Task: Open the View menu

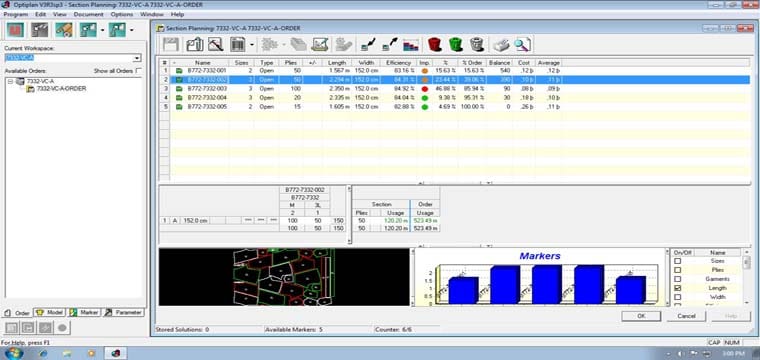Action: pyautogui.click(x=60, y=15)
